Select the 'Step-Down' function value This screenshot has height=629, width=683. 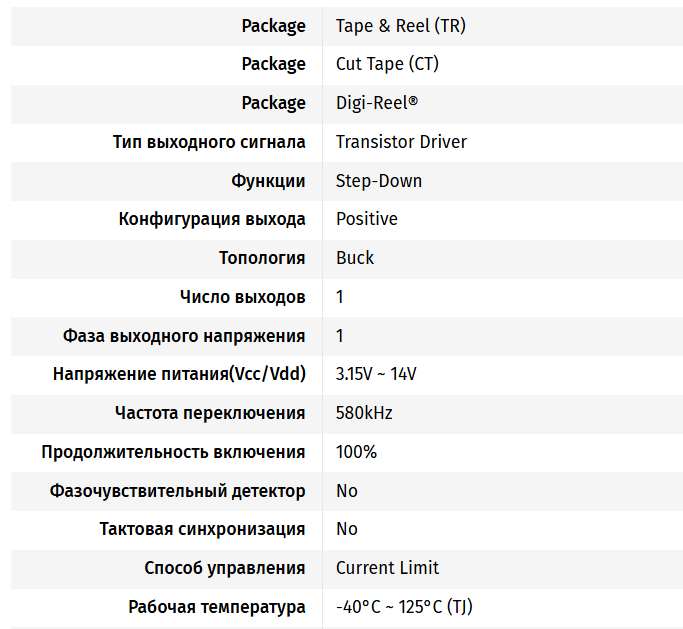(x=379, y=181)
